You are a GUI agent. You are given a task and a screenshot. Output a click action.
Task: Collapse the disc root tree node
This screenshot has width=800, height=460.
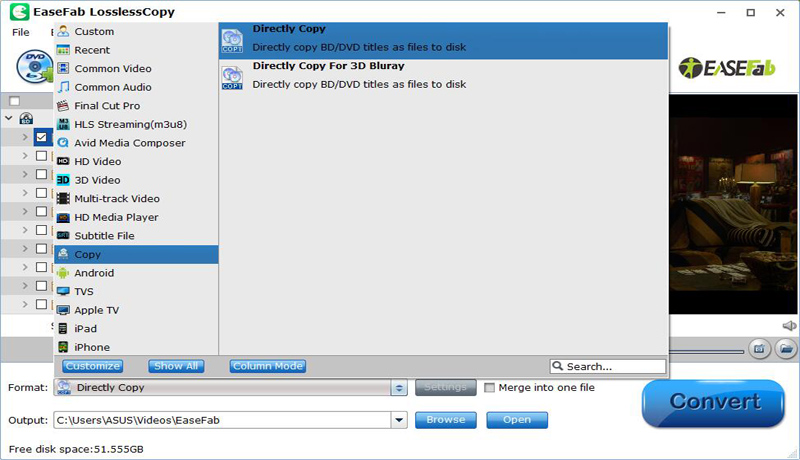tap(9, 118)
